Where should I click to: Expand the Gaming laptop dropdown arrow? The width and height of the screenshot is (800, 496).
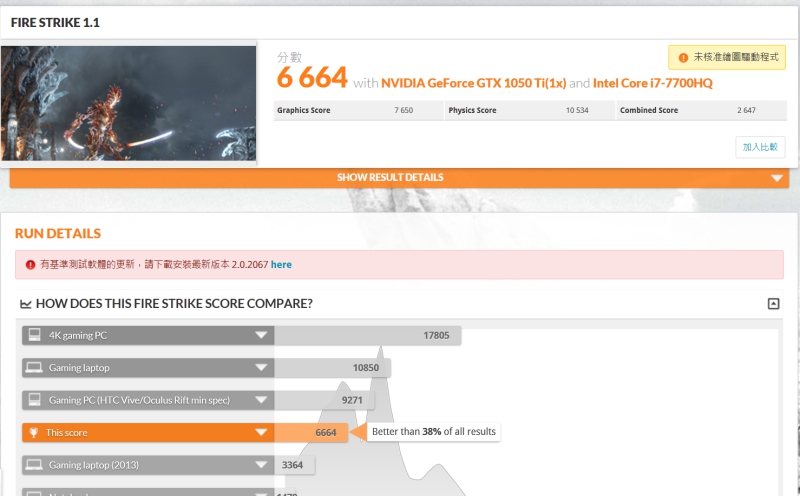click(x=261, y=367)
